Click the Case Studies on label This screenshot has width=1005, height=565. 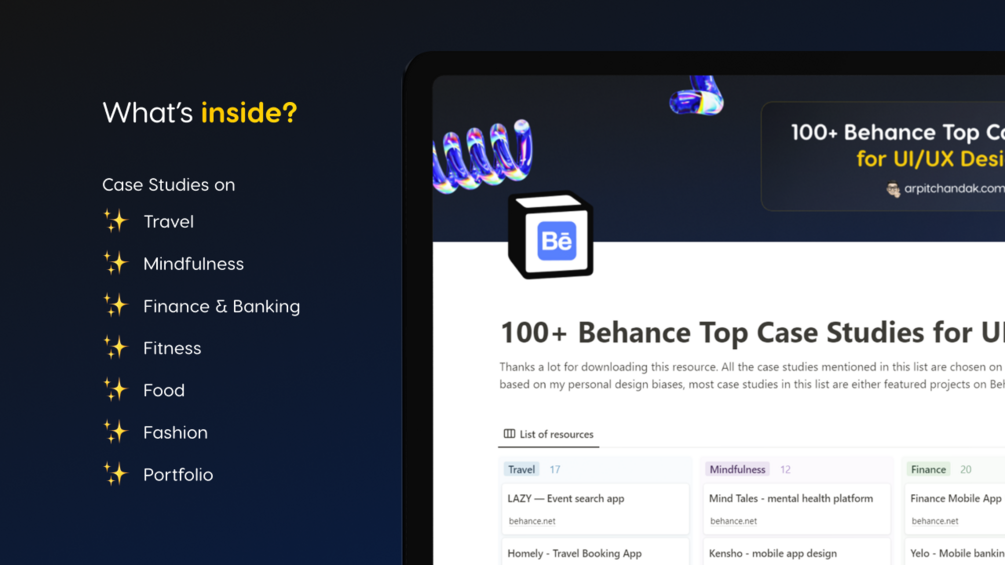tap(169, 184)
